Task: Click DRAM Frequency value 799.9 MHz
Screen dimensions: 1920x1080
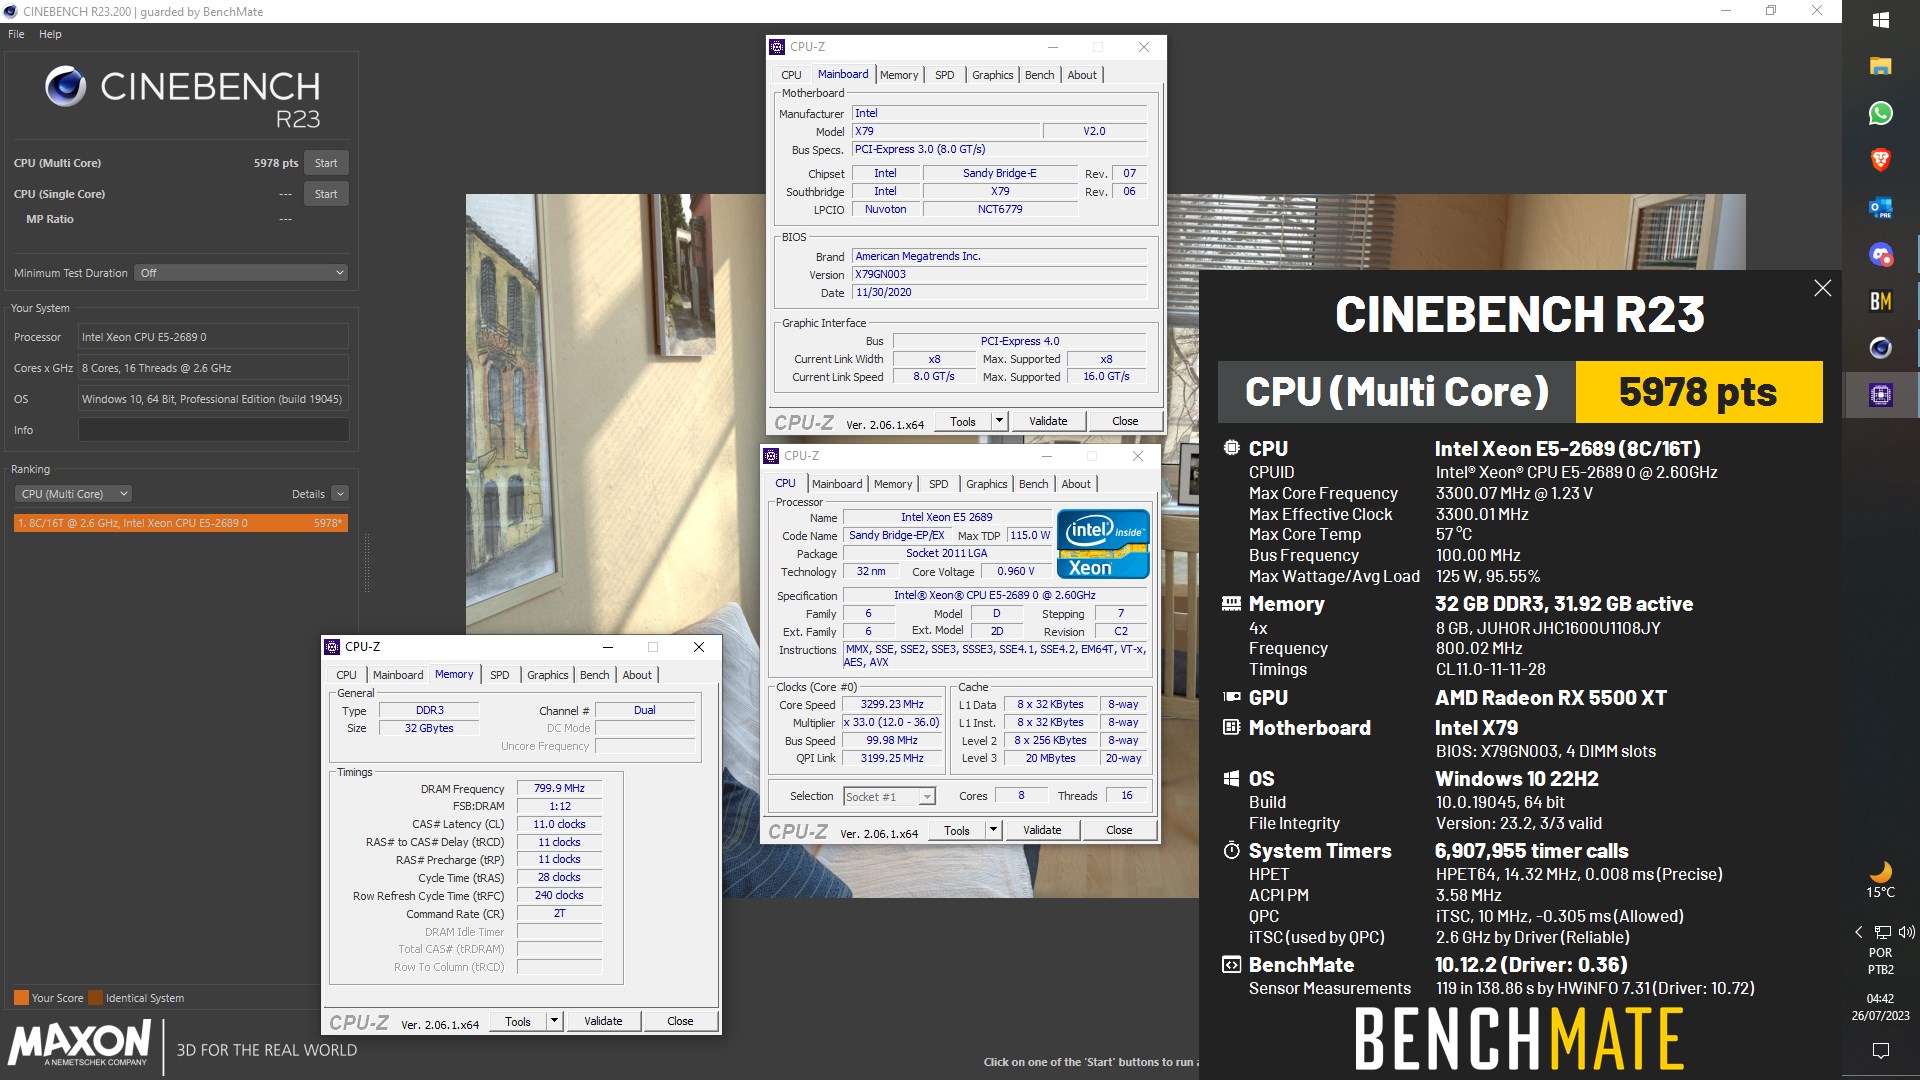Action: click(559, 788)
